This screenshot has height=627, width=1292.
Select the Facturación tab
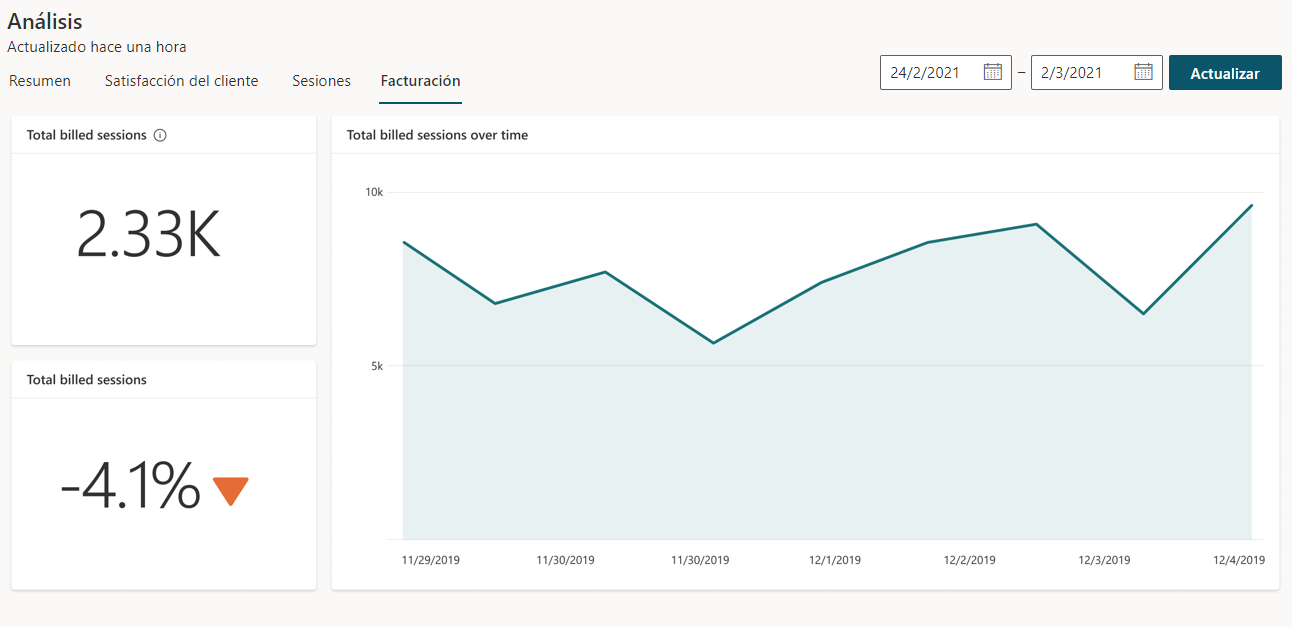pos(420,81)
